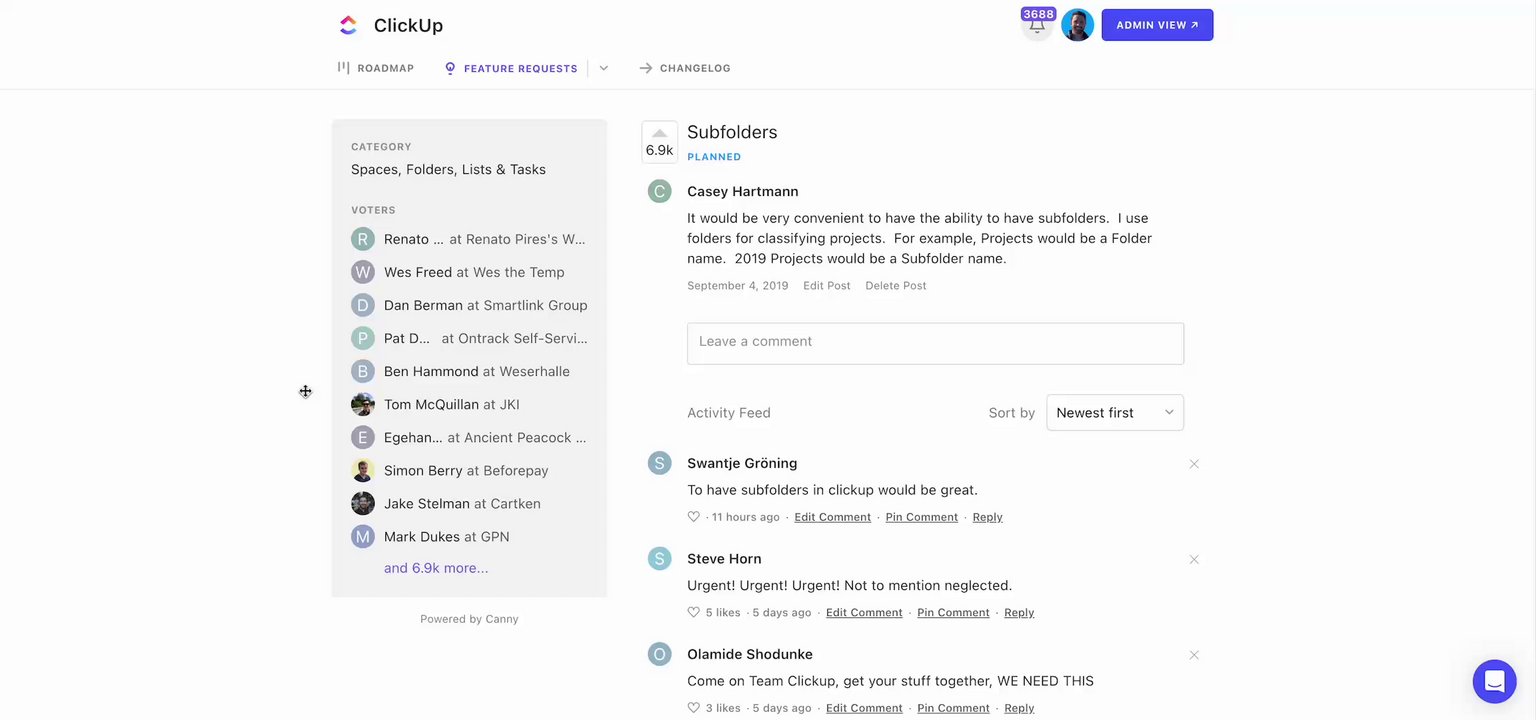
Task: Click the ClickUp logo icon
Action: click(348, 26)
